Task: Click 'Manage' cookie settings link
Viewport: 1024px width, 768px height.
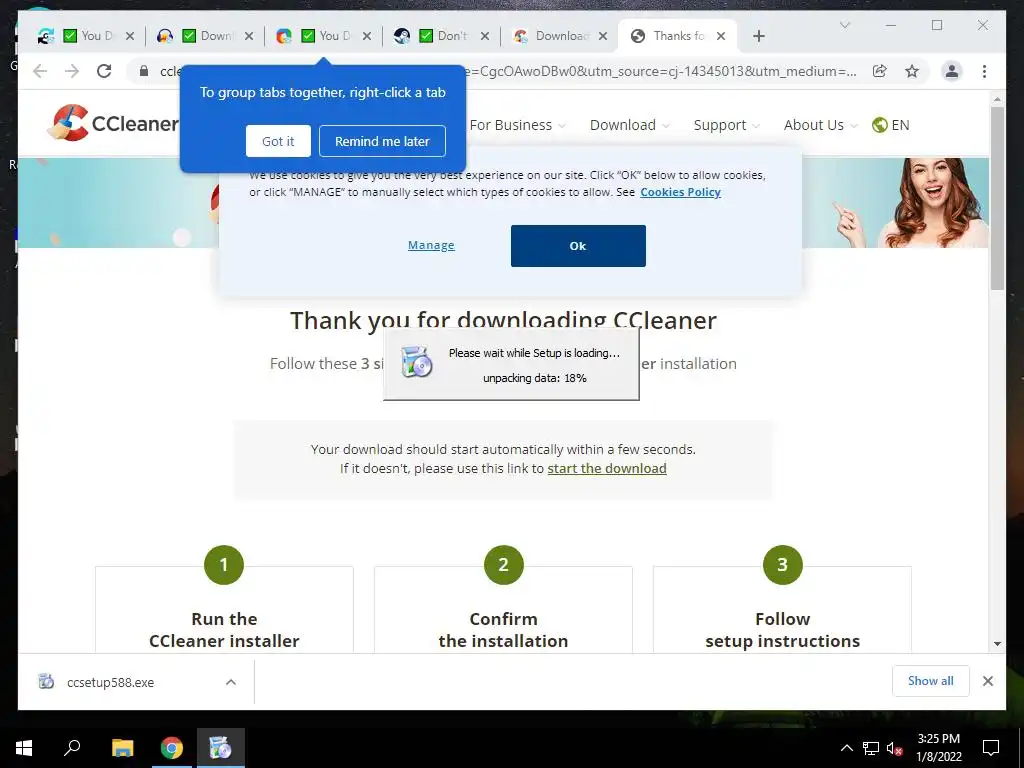Action: [431, 245]
